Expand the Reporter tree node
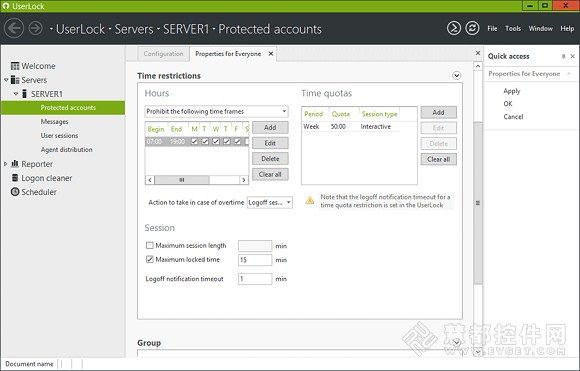Viewport: 580px width, 371px height. pyautogui.click(x=6, y=163)
